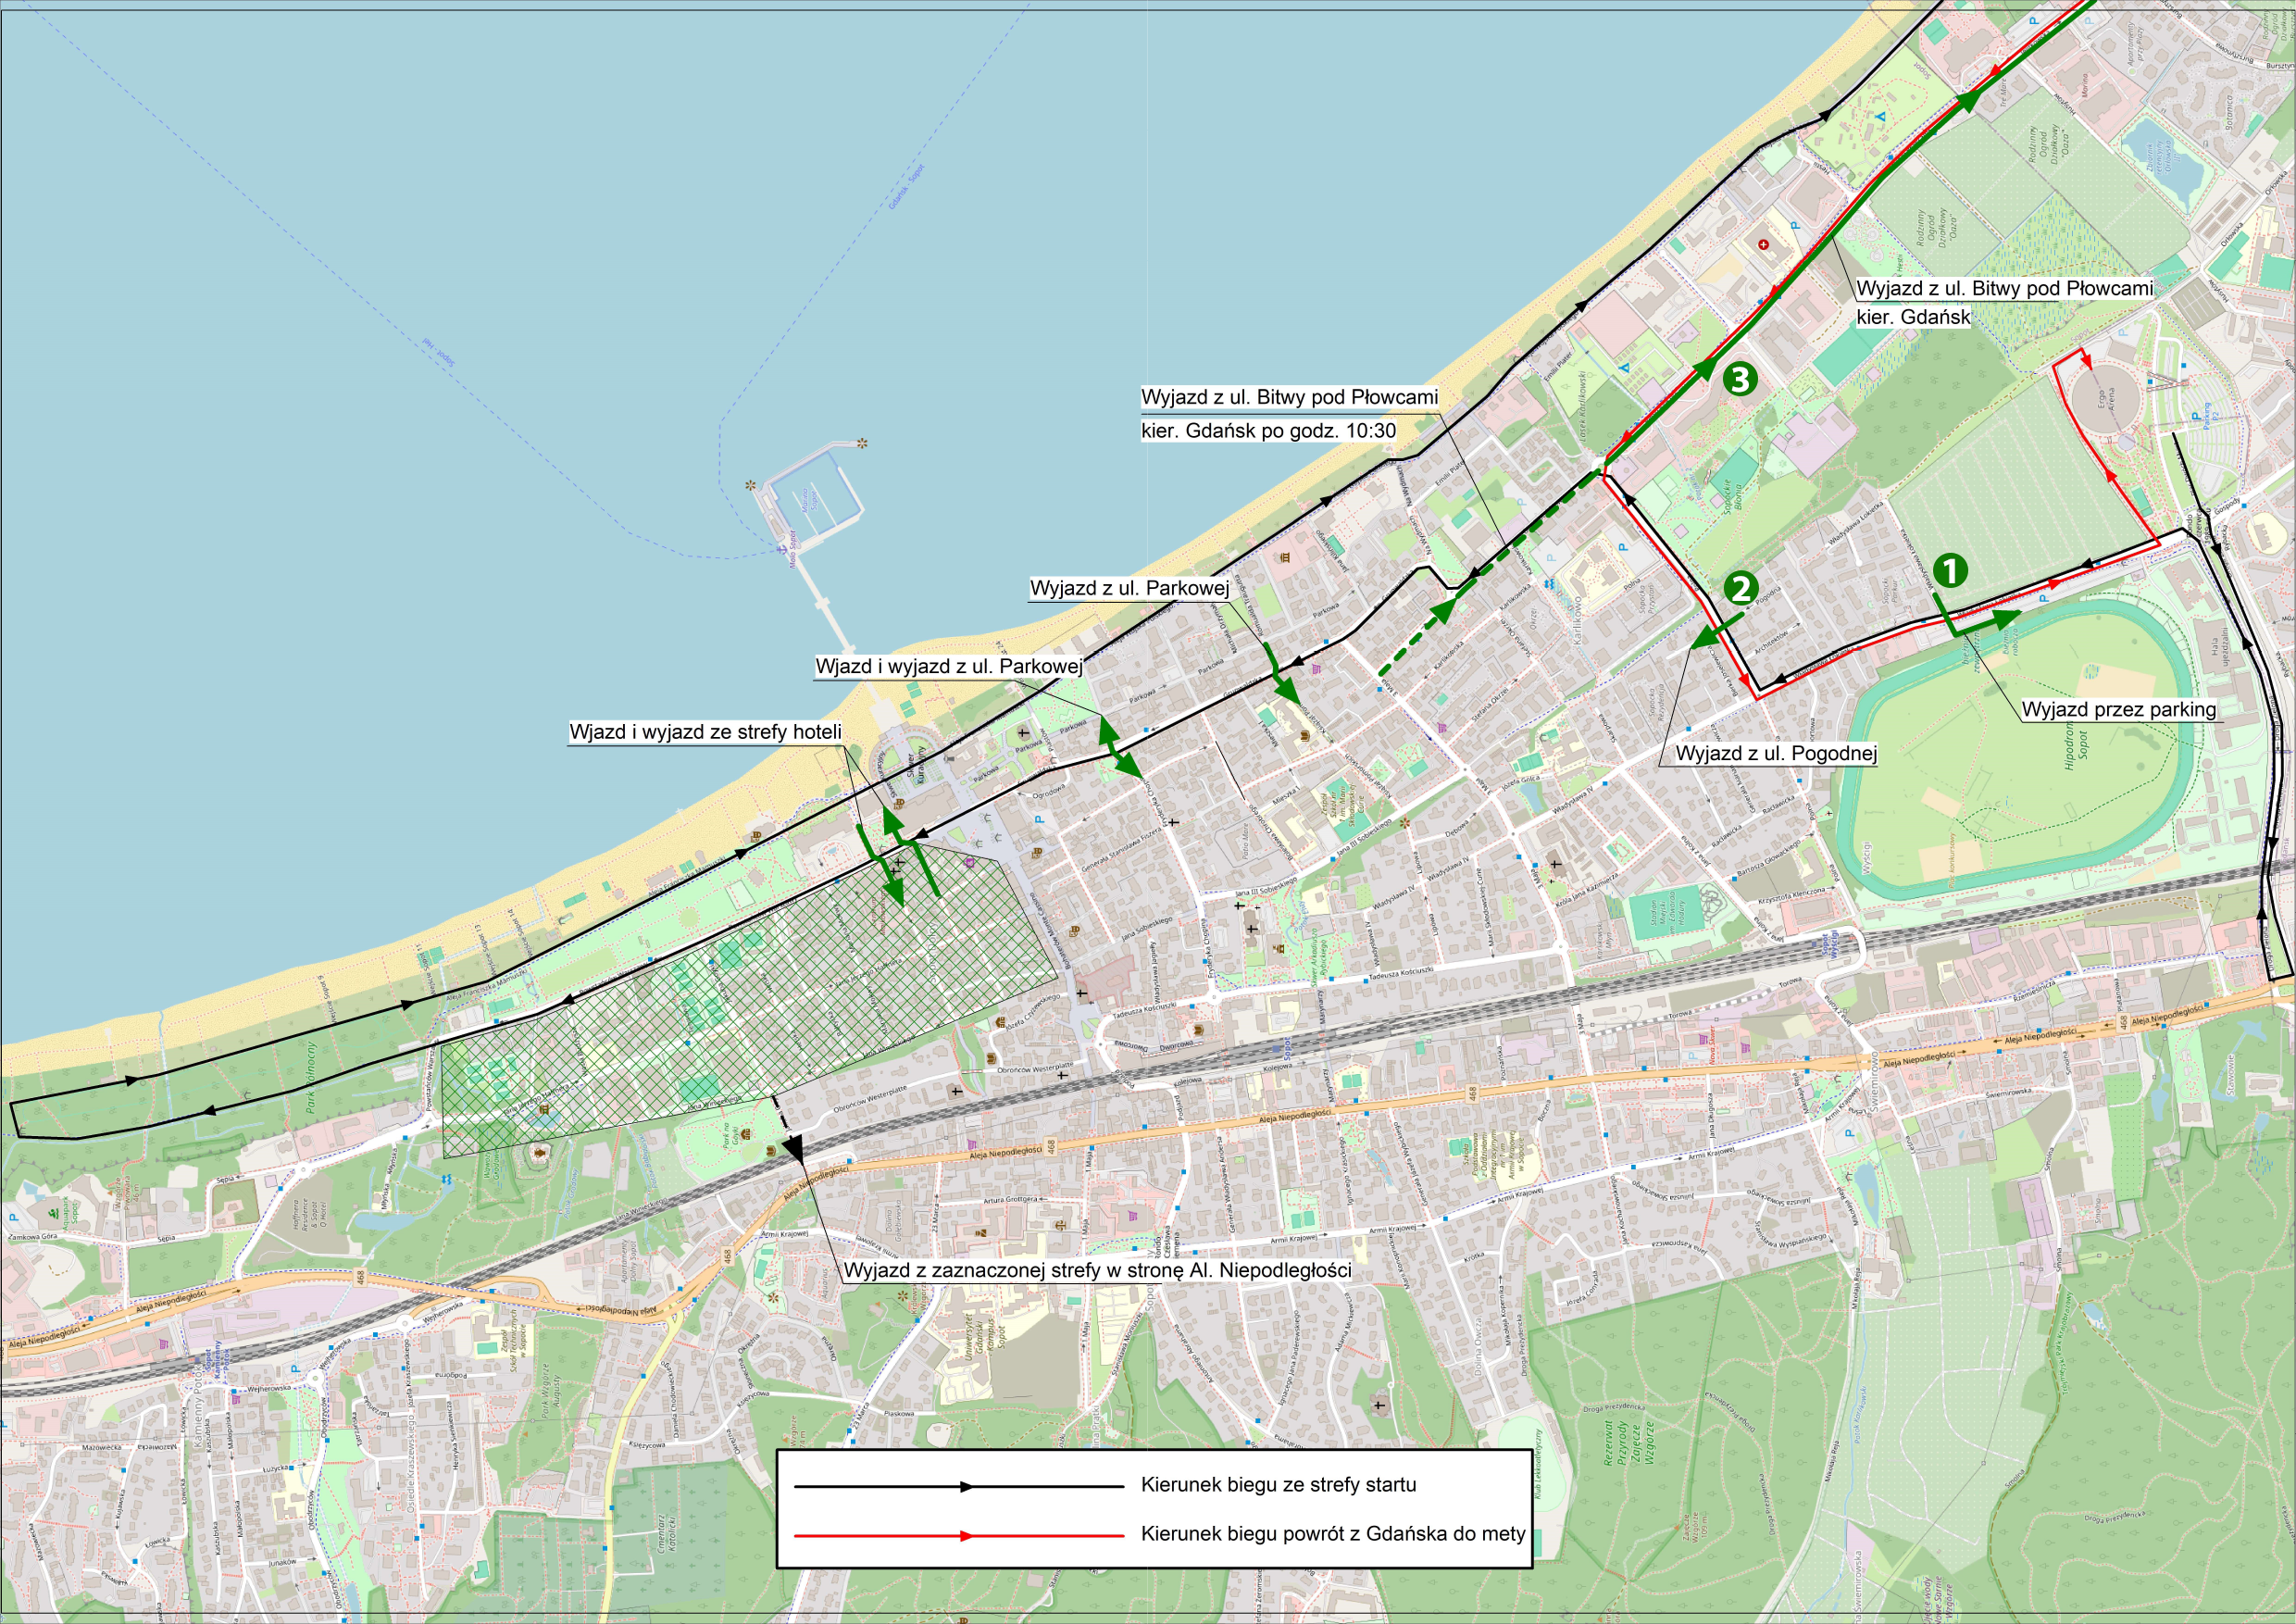The height and width of the screenshot is (1624, 2296).
Task: Click the green numbered circle 2 marker
Action: click(1741, 588)
